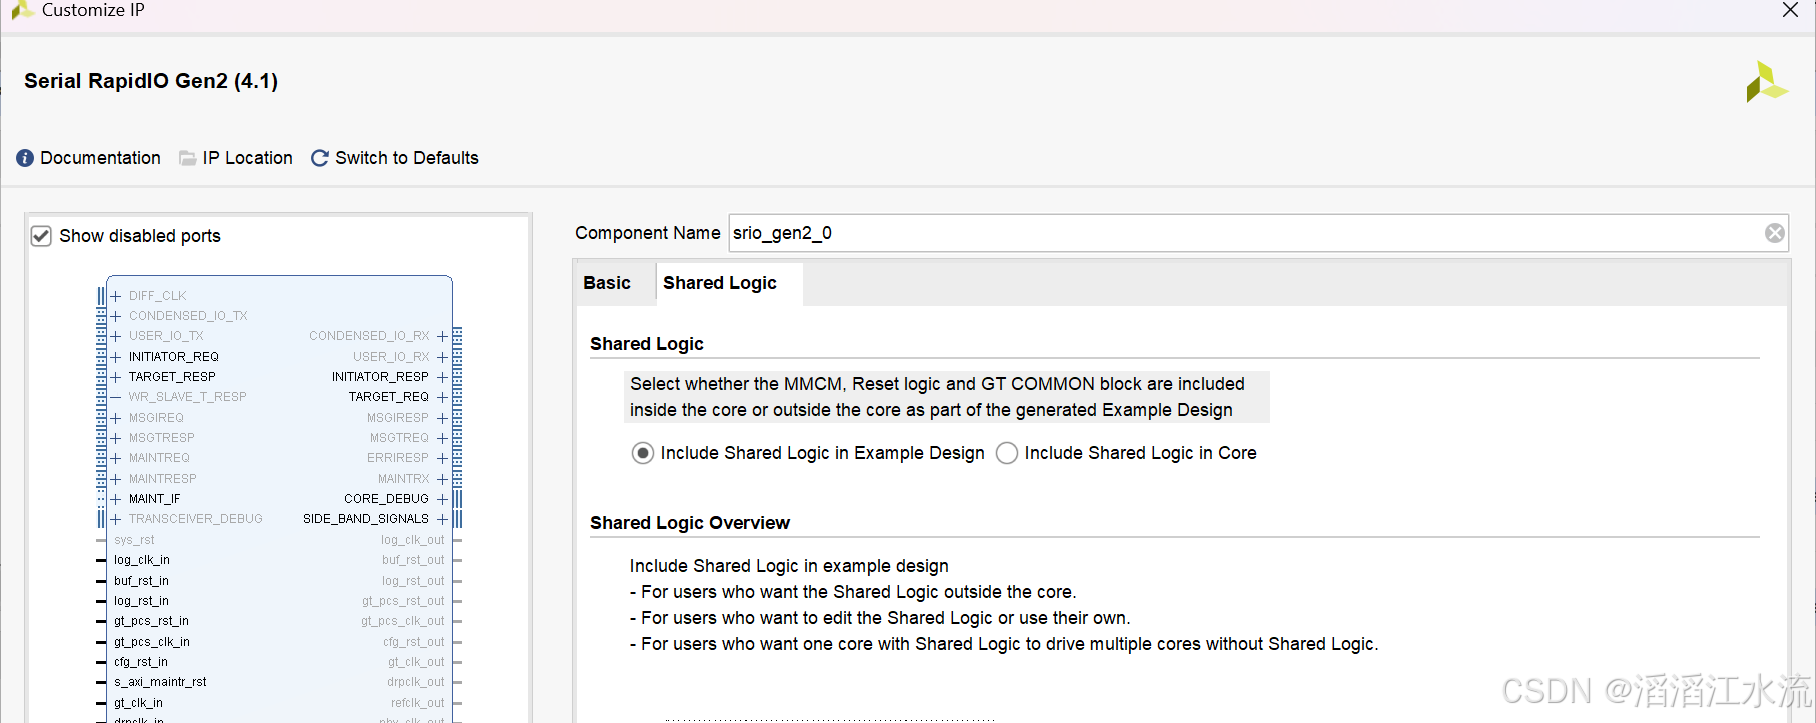
Task: Click the gt_pcs_rst_out port label
Action: tap(403, 601)
